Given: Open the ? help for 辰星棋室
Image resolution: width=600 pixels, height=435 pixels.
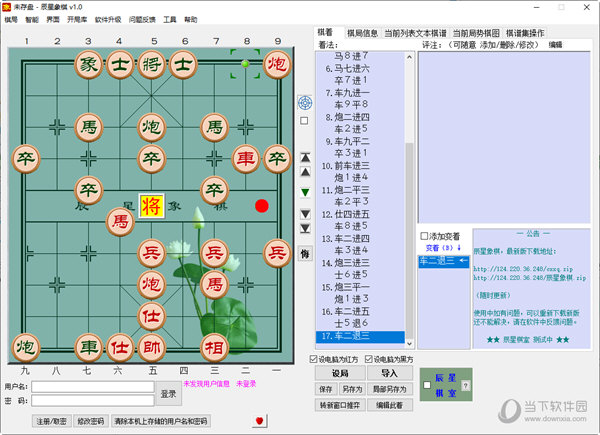Looking at the screenshot, I should 465,385.
